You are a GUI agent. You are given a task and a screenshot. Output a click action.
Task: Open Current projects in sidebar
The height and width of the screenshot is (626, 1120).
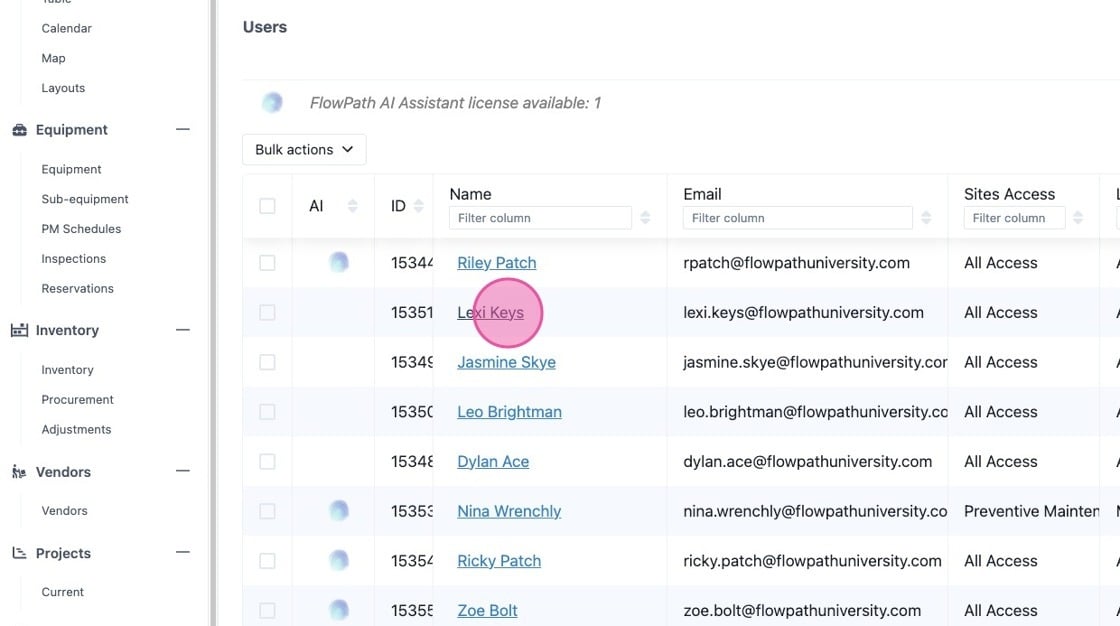(62, 592)
